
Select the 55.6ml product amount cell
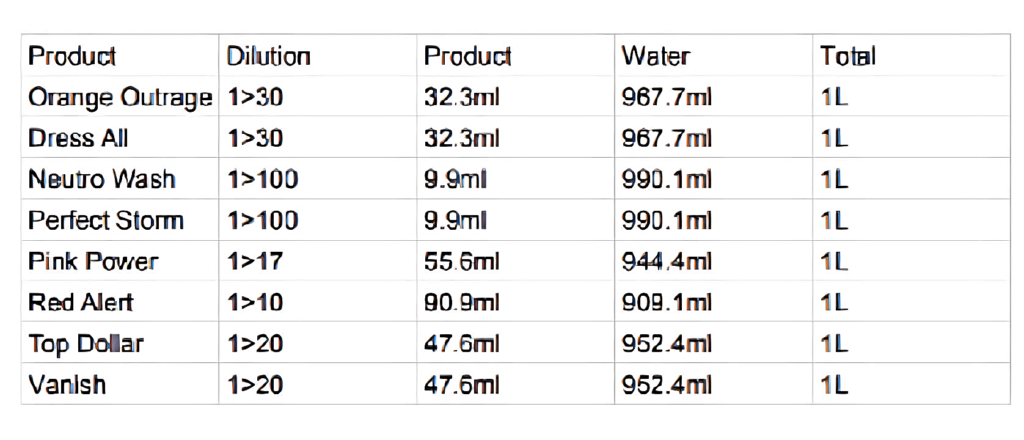(x=461, y=262)
